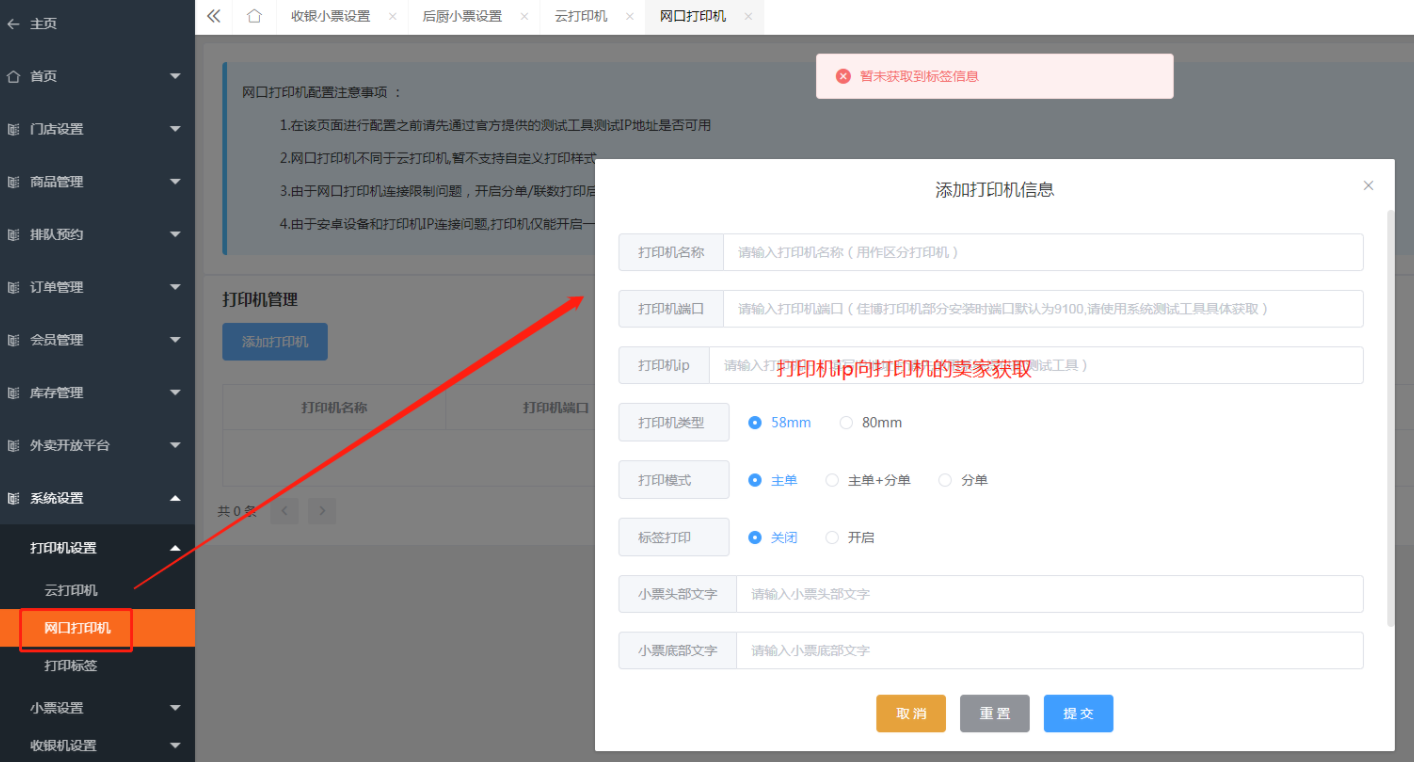This screenshot has width=1414, height=762.
Task: Click the 添加打印机 button
Action: (275, 342)
